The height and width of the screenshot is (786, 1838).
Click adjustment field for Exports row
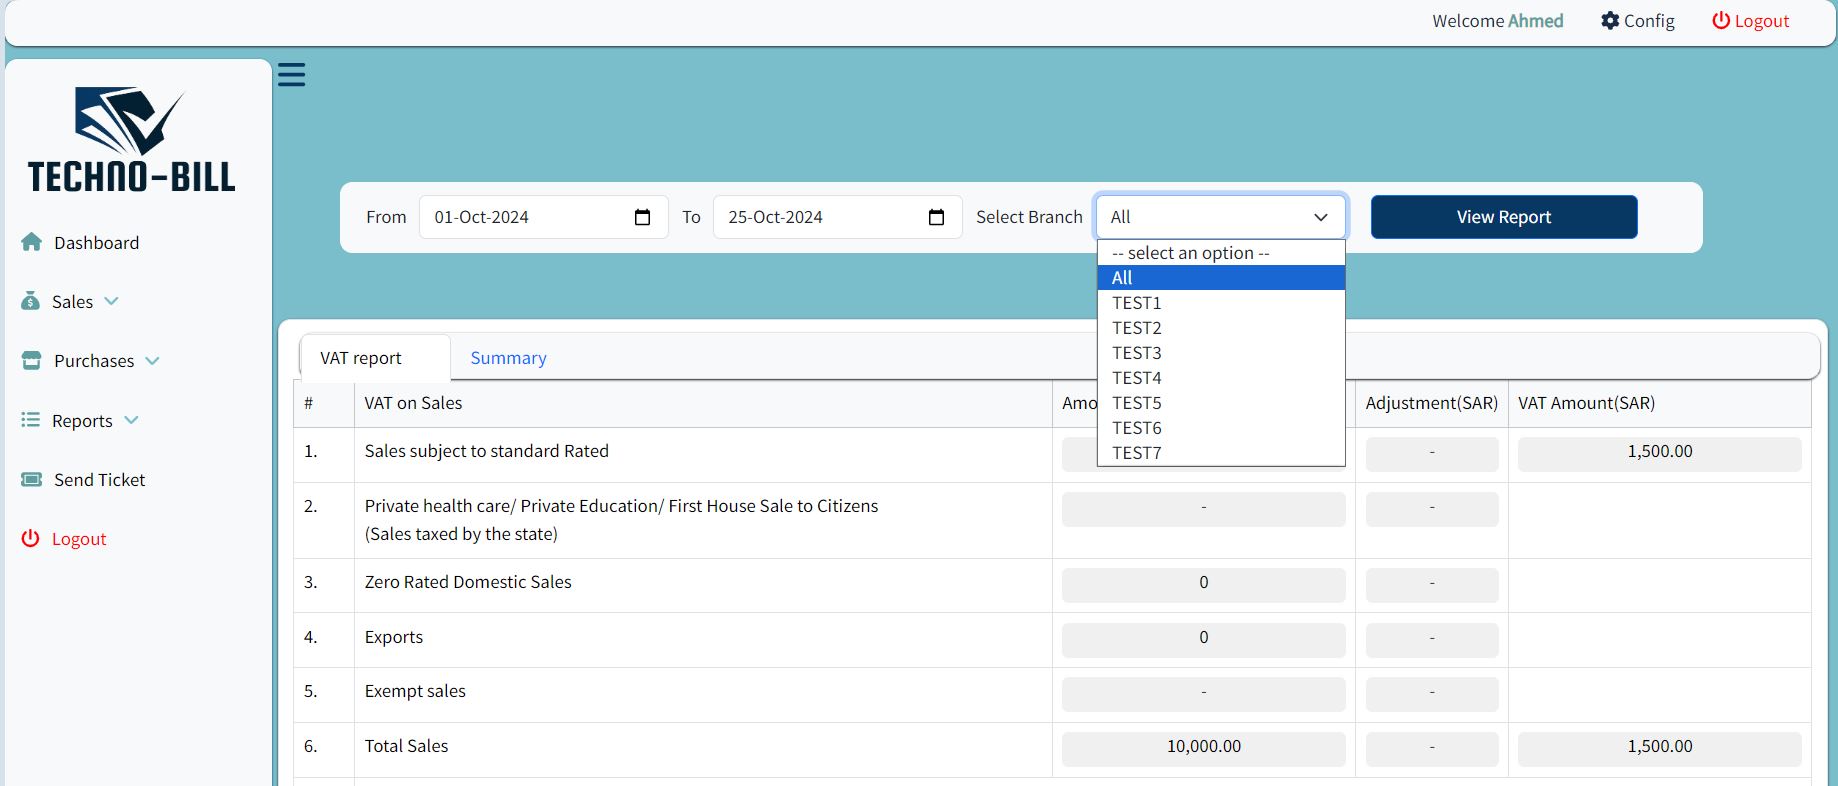click(x=1432, y=640)
